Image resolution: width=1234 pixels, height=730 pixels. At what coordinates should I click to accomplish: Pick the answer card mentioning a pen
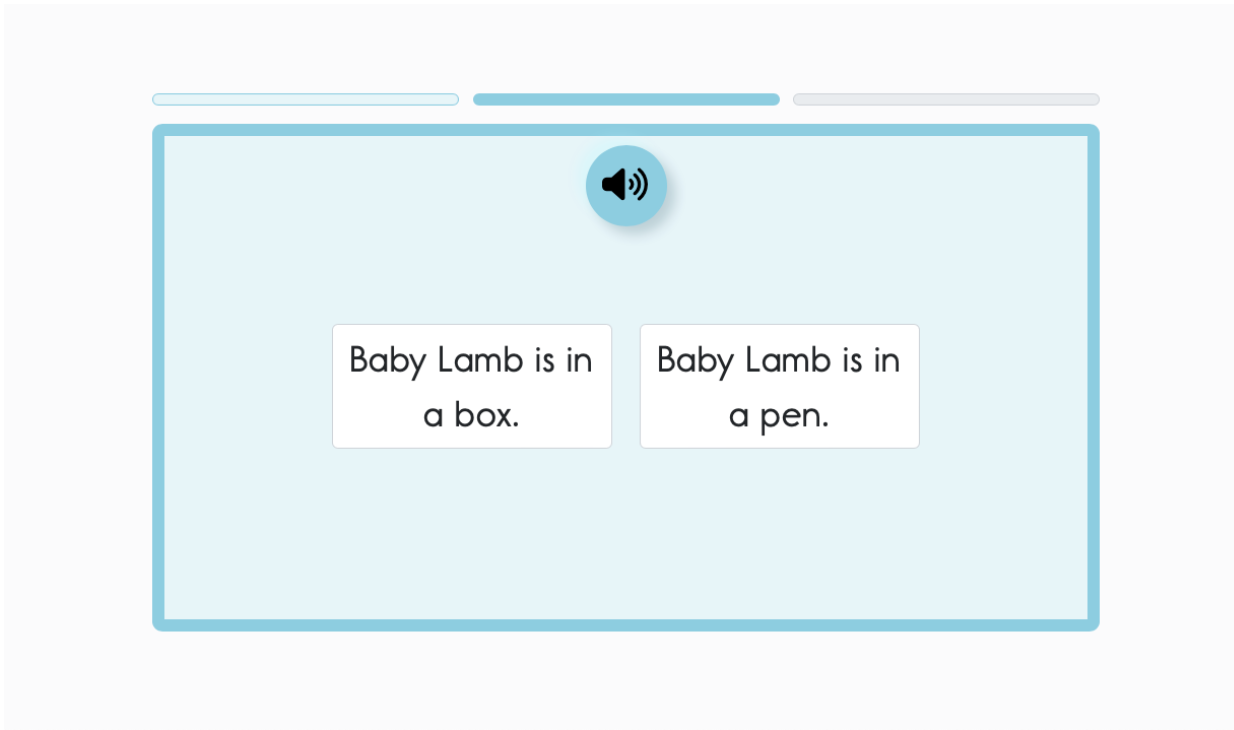pyautogui.click(x=780, y=386)
